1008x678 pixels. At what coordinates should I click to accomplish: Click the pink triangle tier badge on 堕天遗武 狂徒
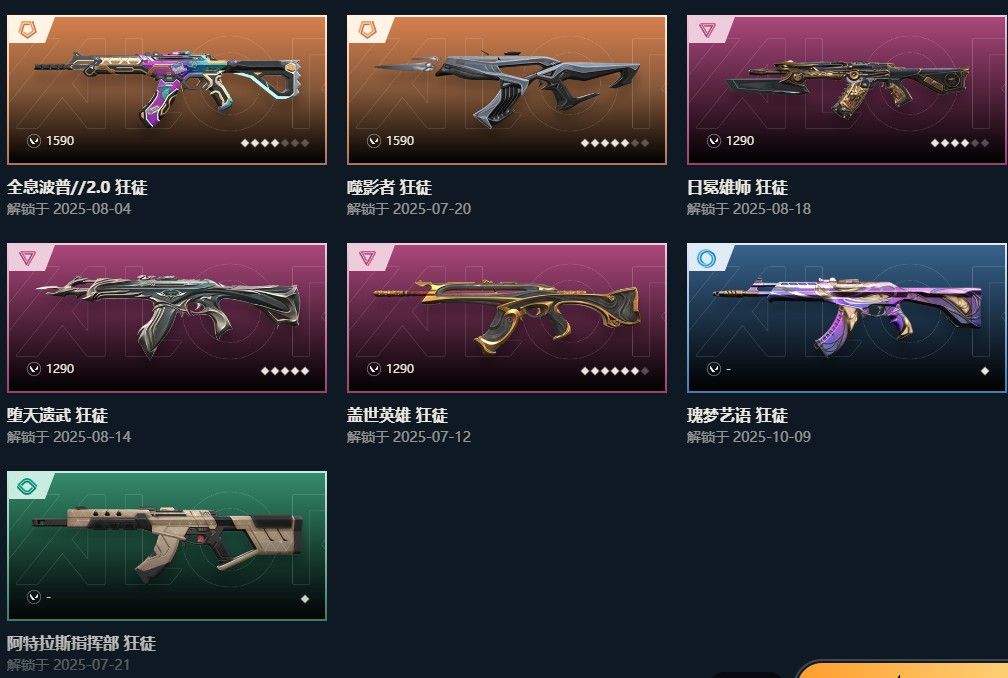27,258
